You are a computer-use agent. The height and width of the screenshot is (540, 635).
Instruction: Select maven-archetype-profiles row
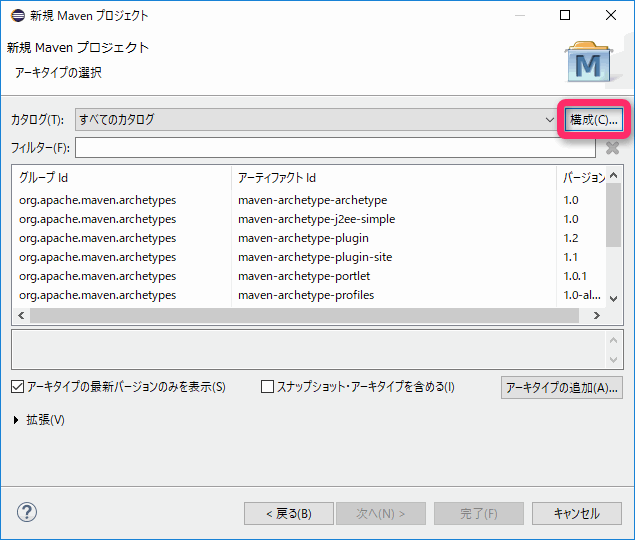[x=309, y=295]
